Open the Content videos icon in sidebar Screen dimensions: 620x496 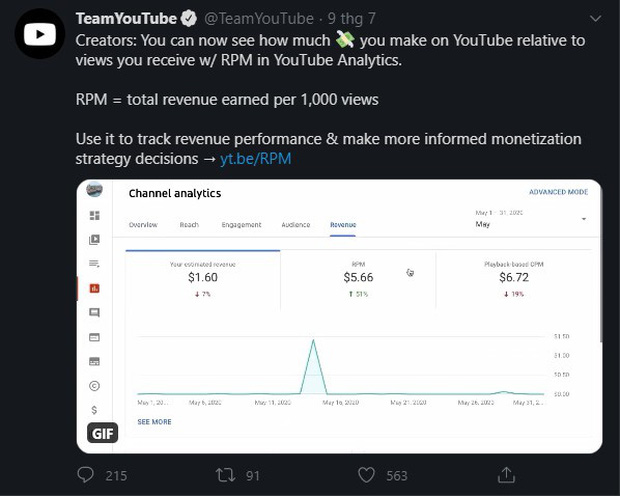point(95,239)
